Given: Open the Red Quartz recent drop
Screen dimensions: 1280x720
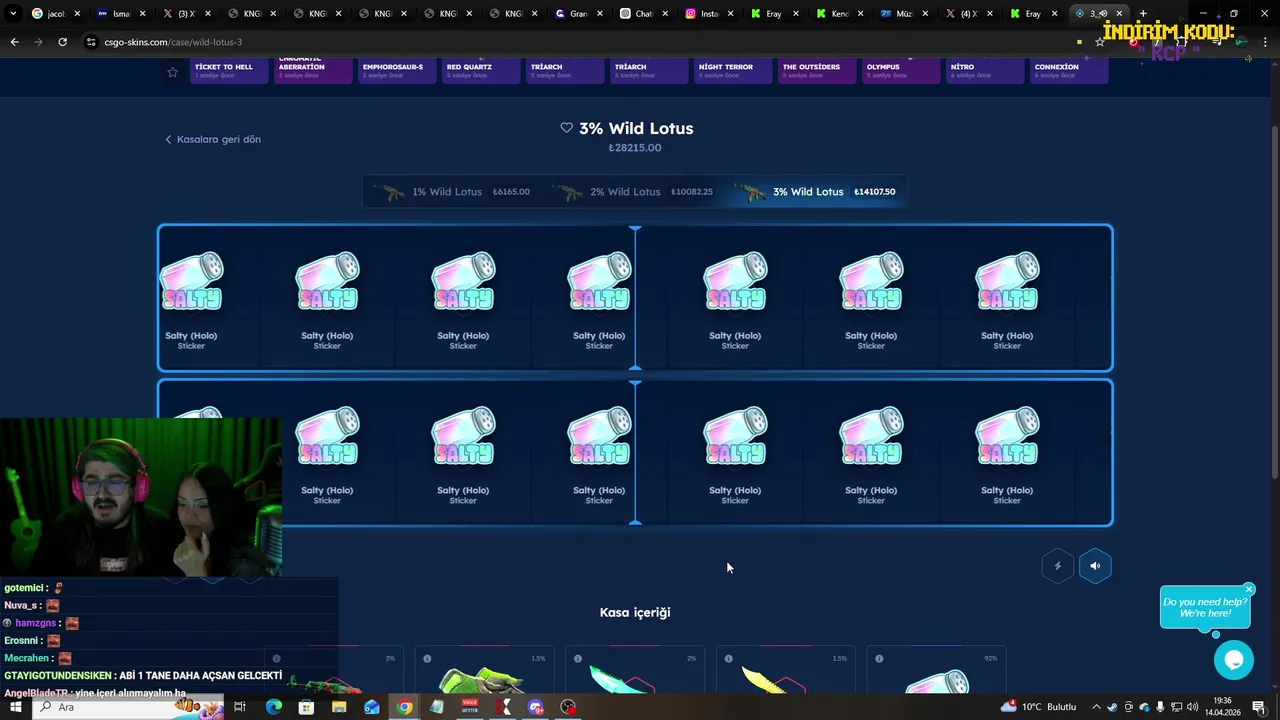Looking at the screenshot, I should tap(481, 70).
